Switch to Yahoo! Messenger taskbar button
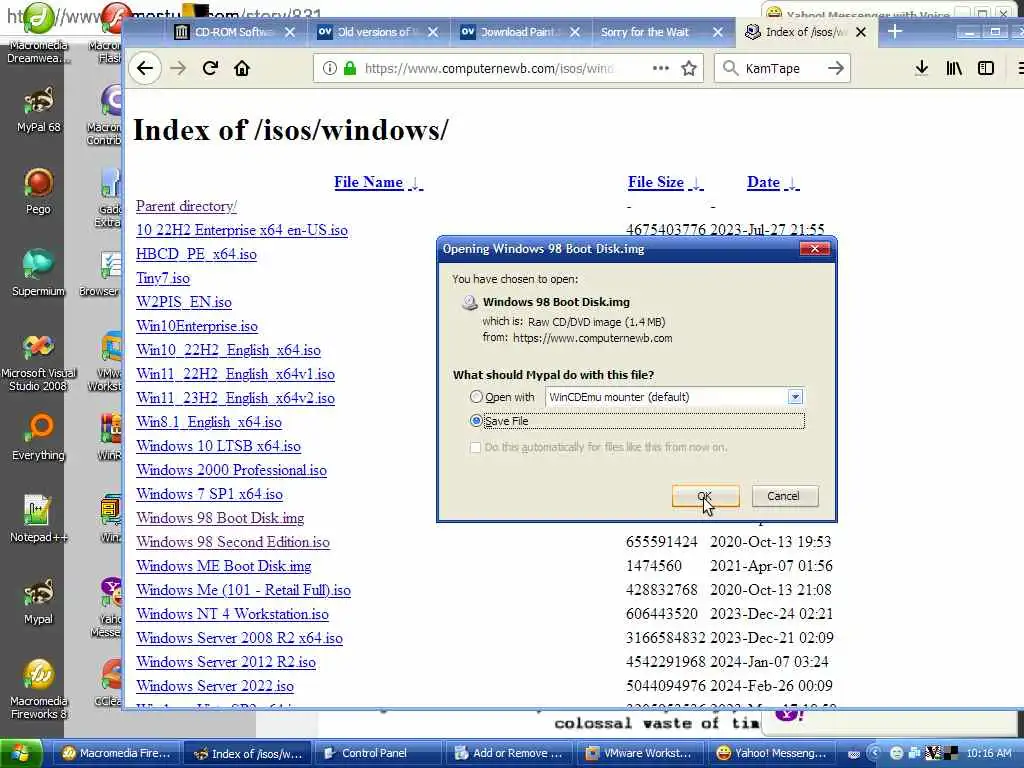 point(773,753)
